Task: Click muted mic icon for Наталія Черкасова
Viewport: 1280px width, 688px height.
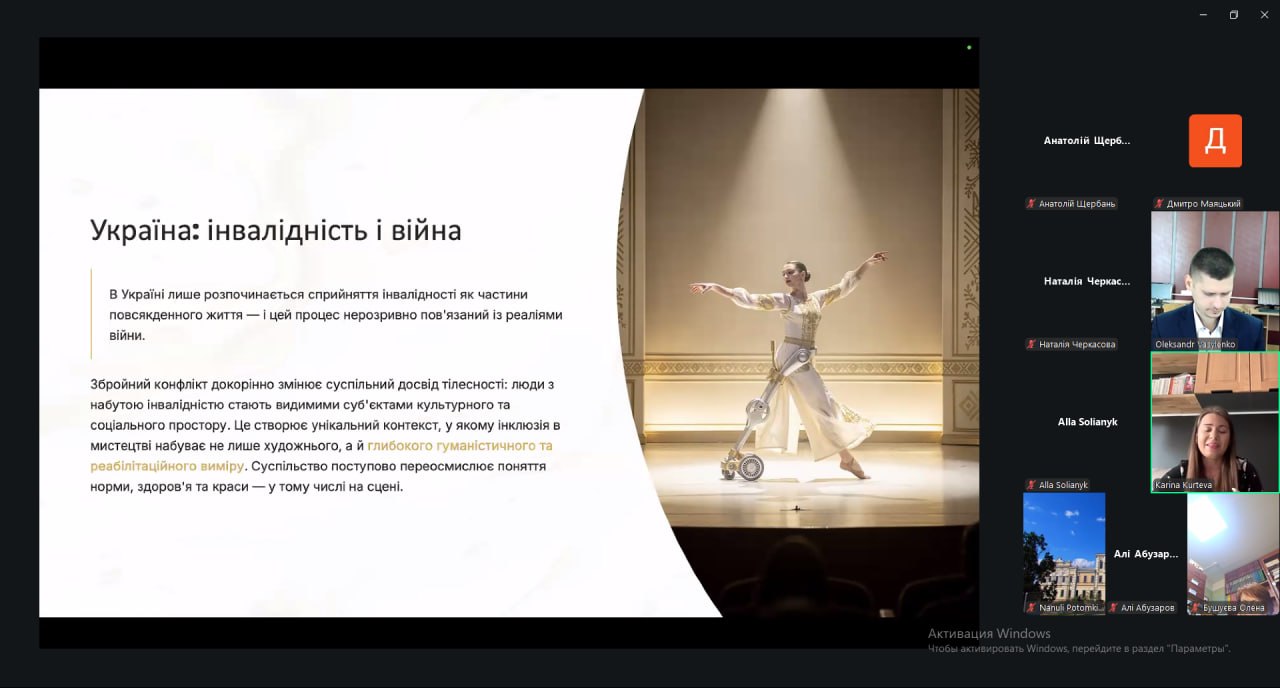Action: [x=1031, y=345]
